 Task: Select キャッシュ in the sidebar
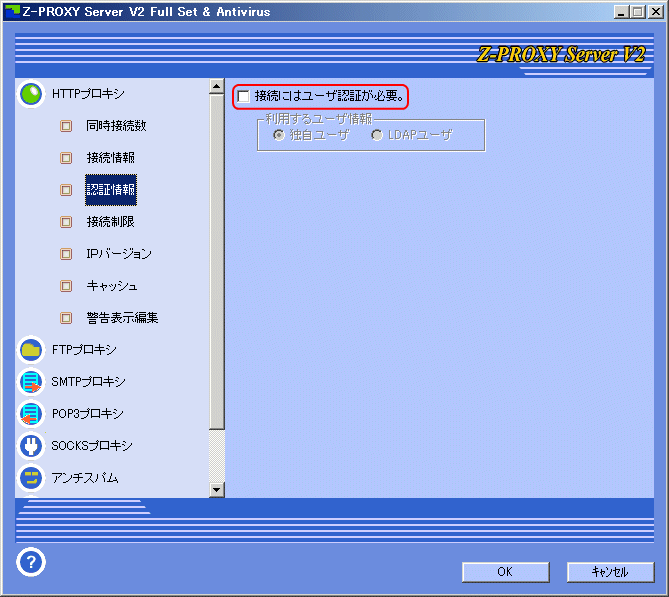coord(112,286)
